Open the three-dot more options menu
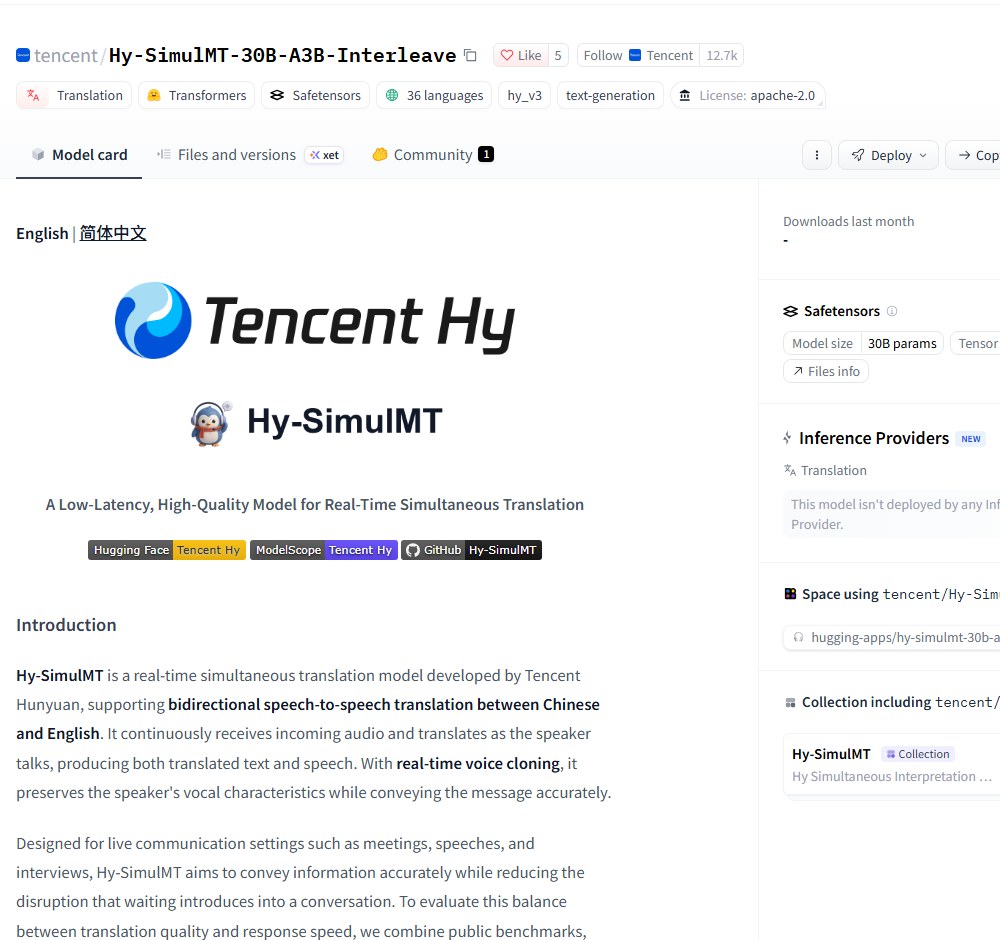Image resolution: width=1000 pixels, height=940 pixels. coord(816,155)
